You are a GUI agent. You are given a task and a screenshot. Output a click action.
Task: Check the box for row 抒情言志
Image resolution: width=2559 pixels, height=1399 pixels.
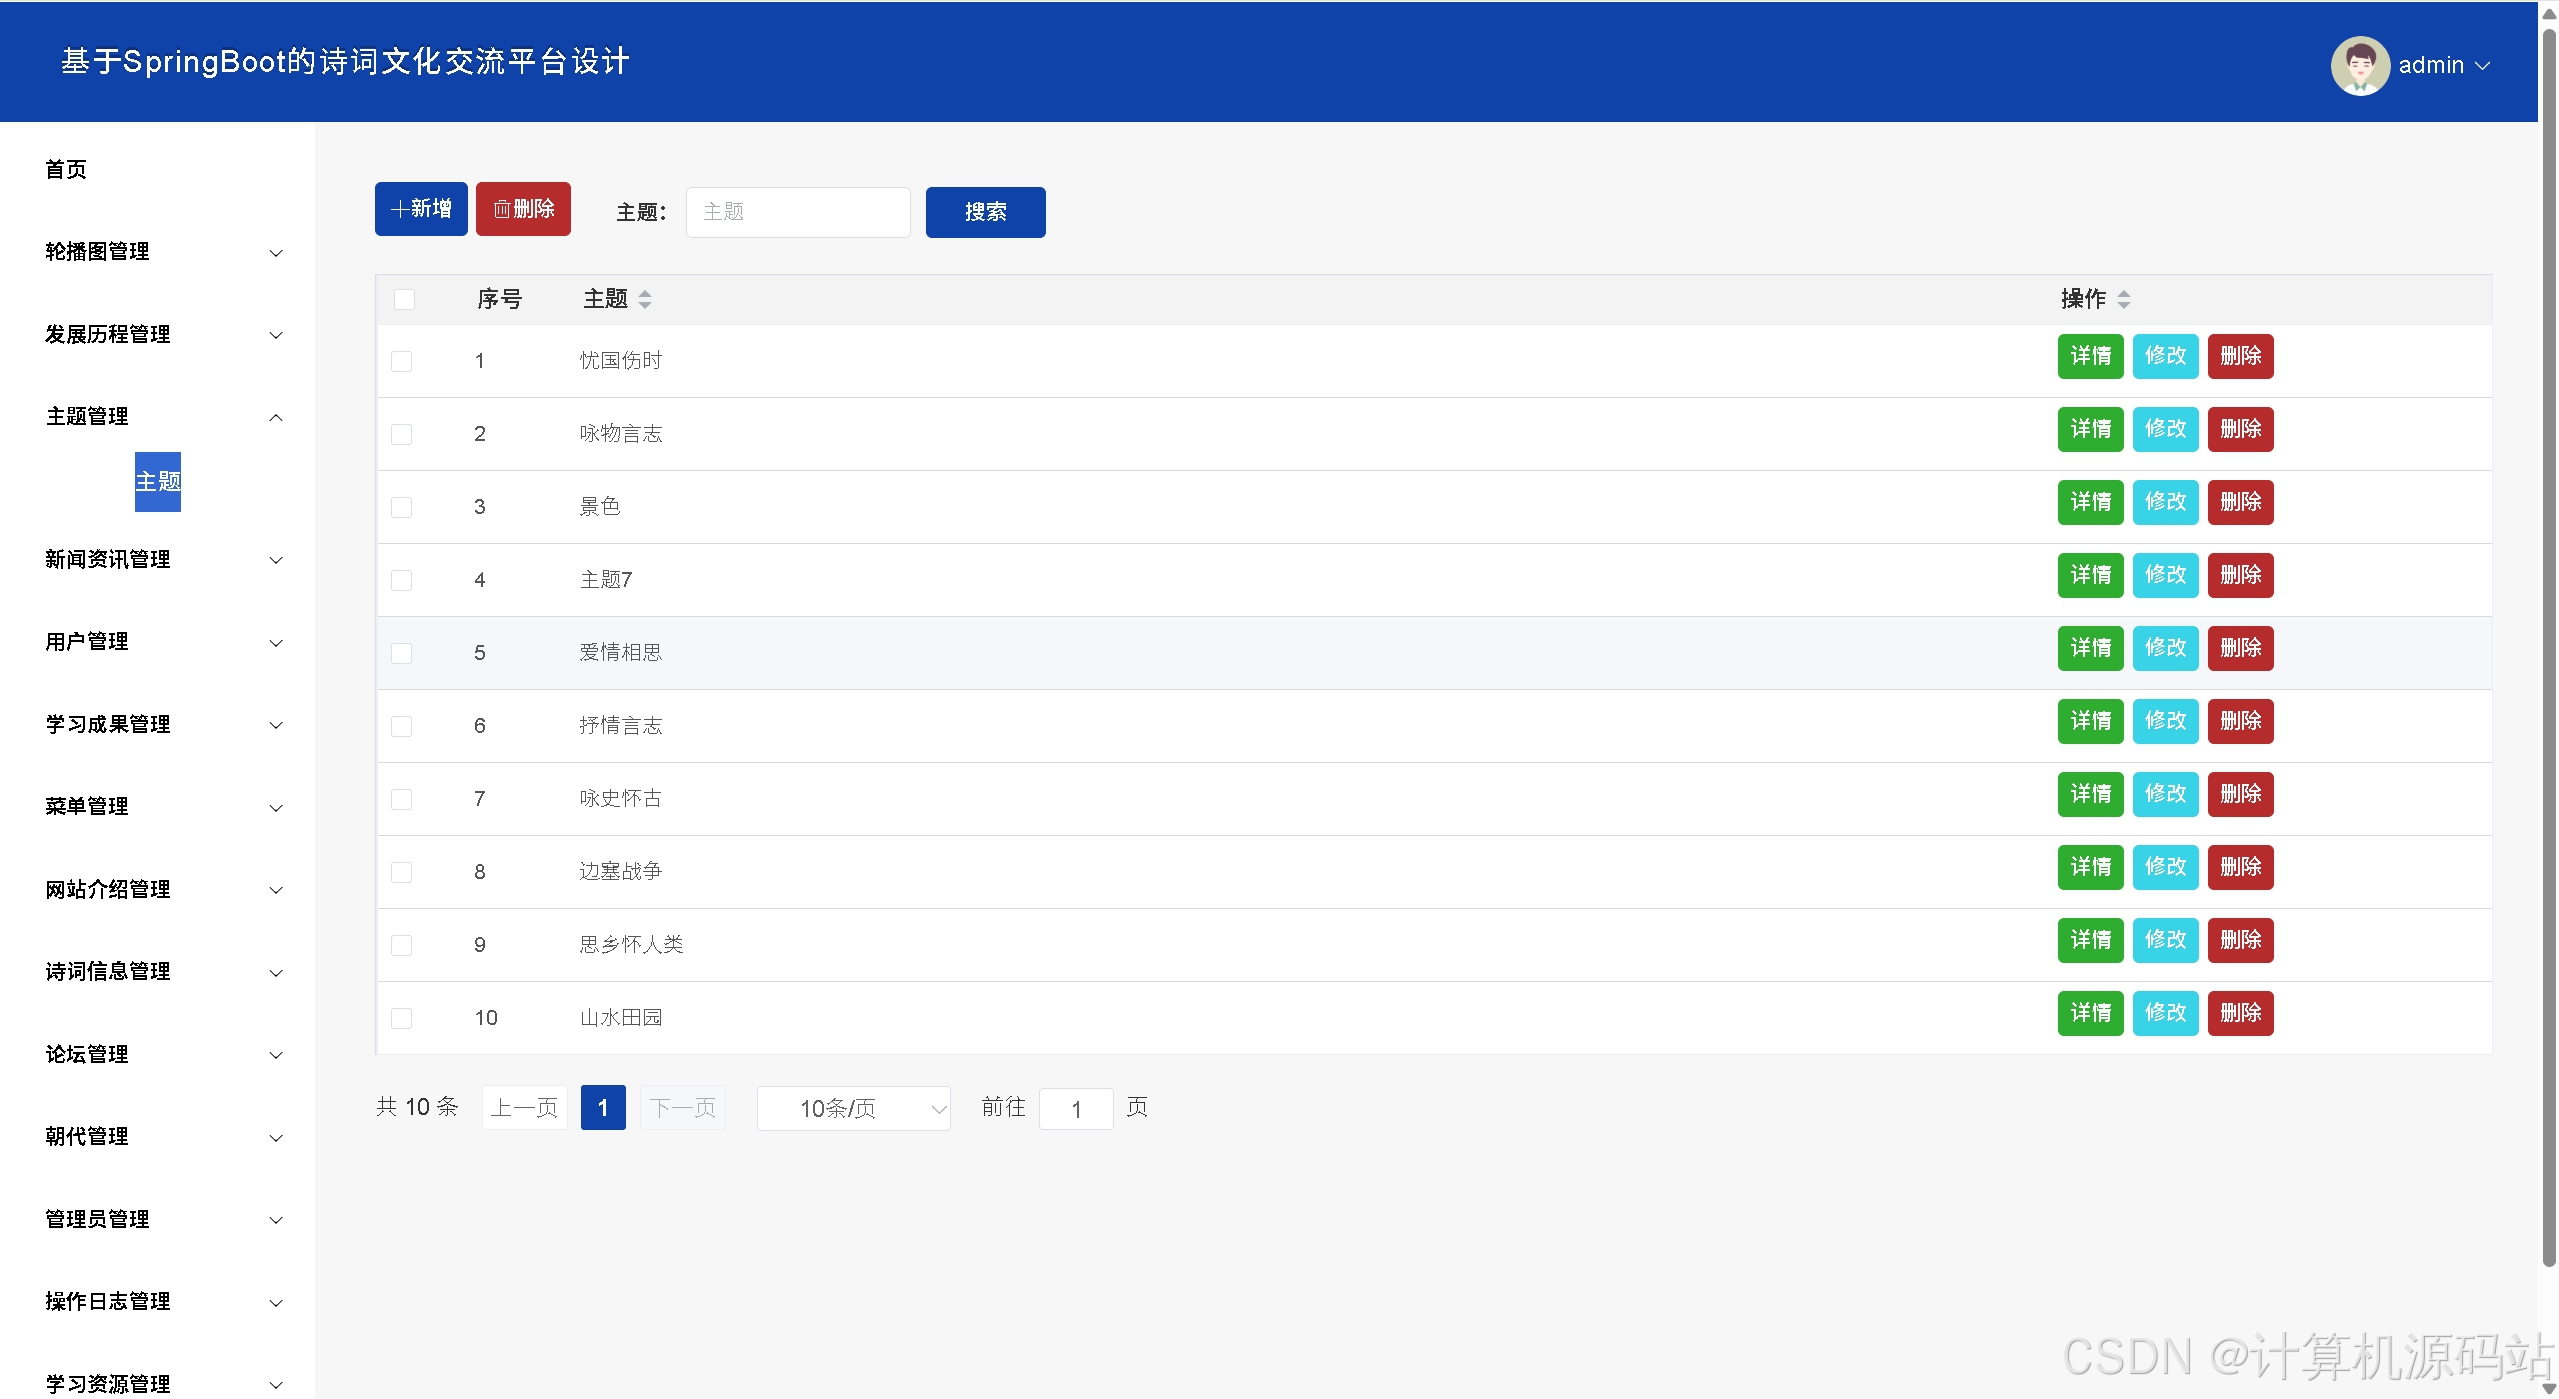(x=401, y=726)
